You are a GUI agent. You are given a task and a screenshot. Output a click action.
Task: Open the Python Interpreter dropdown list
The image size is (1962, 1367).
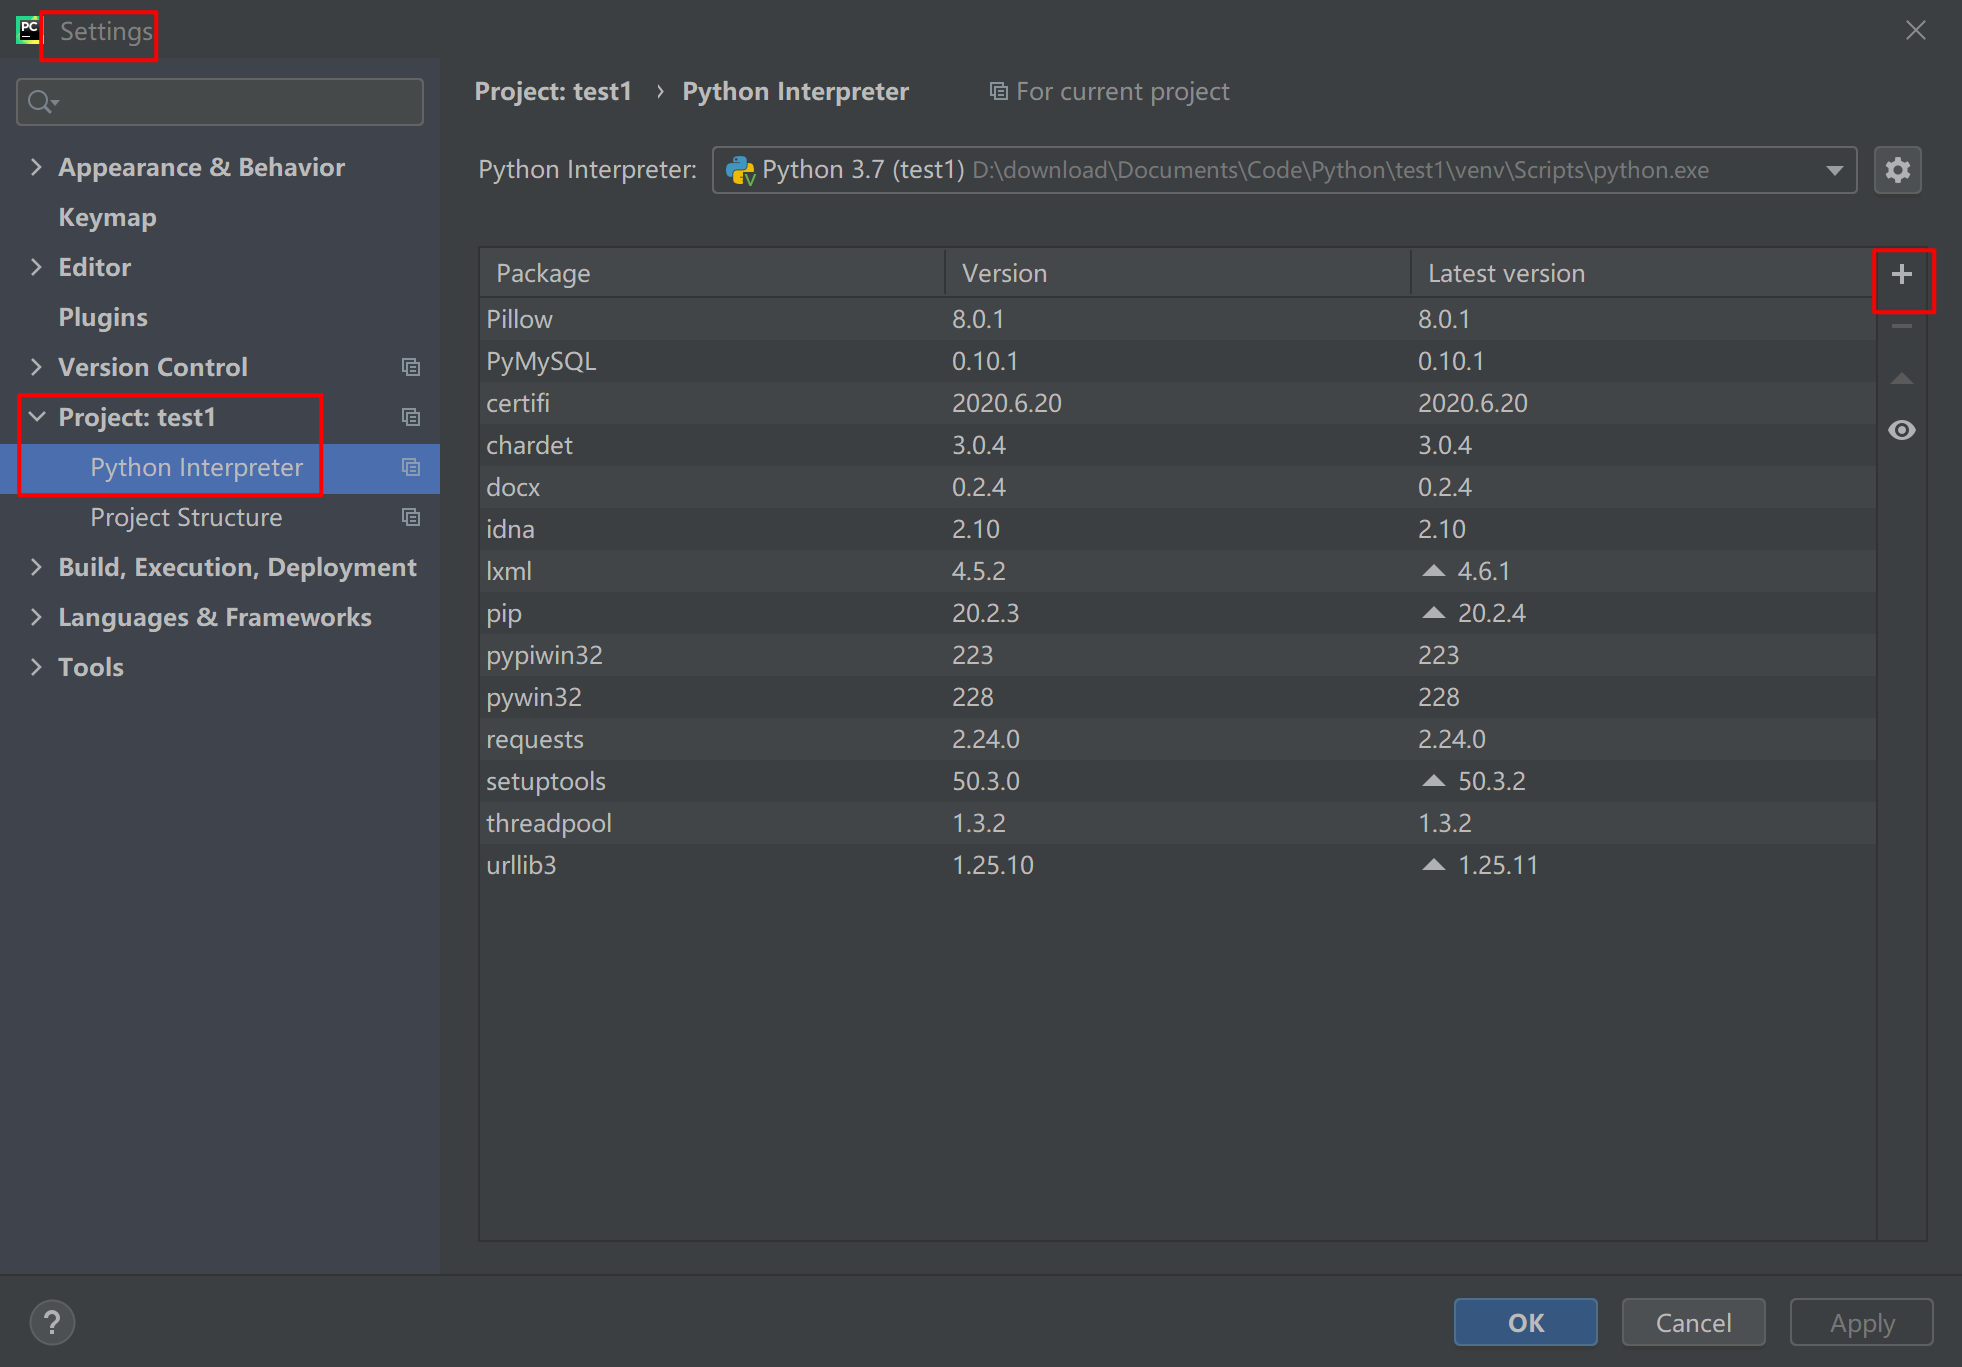pyautogui.click(x=1835, y=170)
